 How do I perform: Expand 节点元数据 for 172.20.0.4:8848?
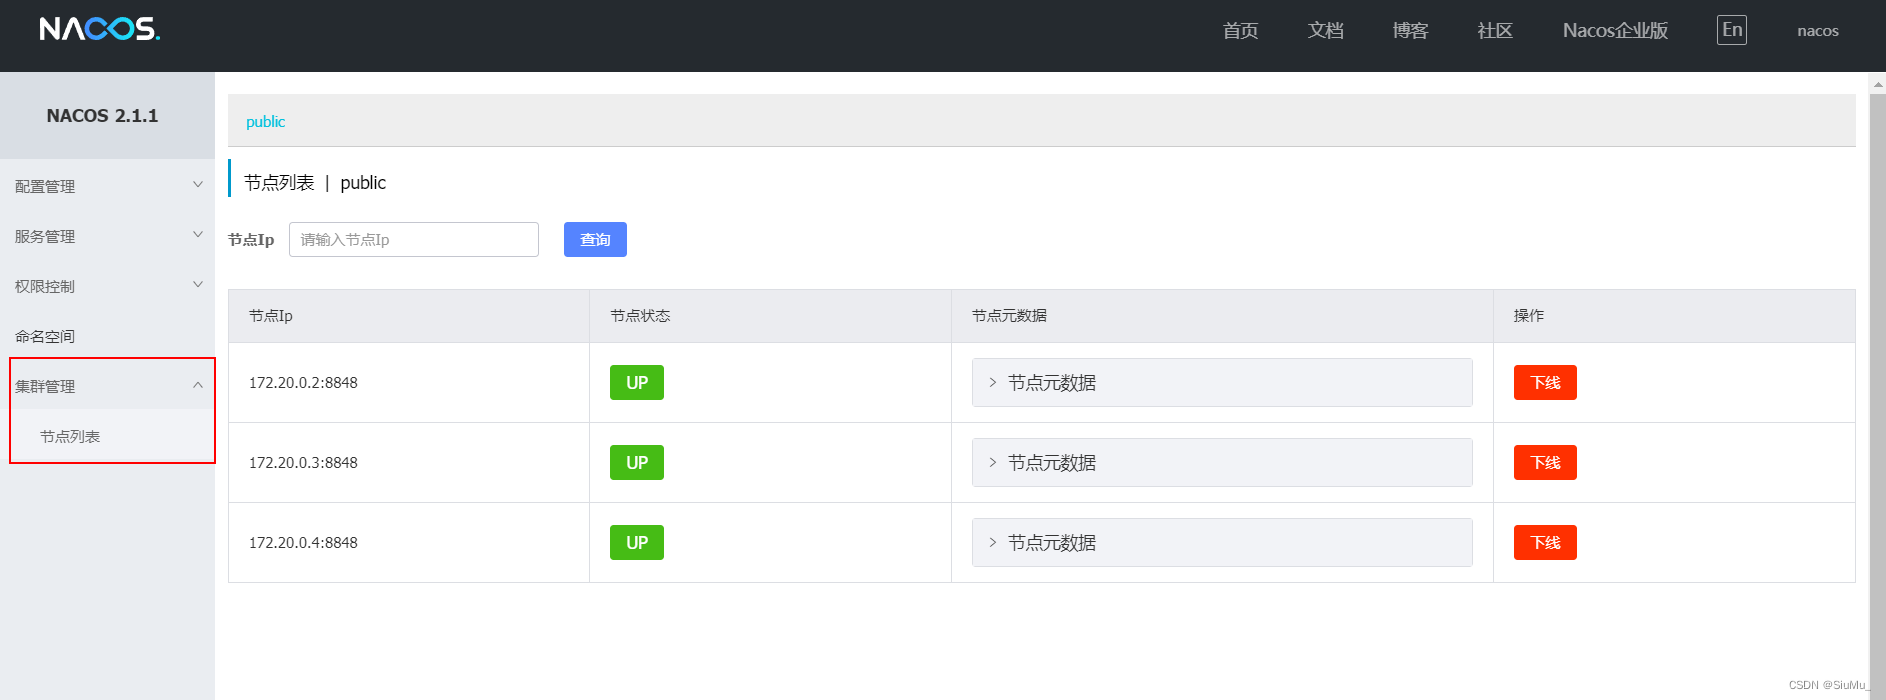1222,543
